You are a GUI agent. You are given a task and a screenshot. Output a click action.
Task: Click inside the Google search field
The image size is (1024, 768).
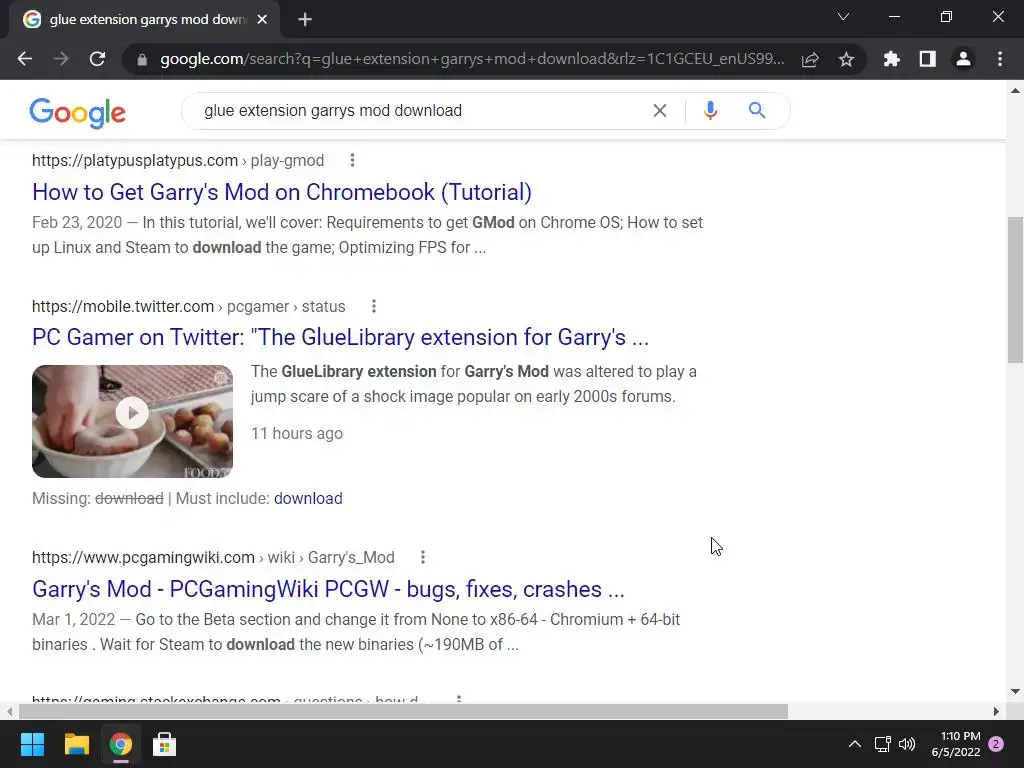click(x=418, y=110)
